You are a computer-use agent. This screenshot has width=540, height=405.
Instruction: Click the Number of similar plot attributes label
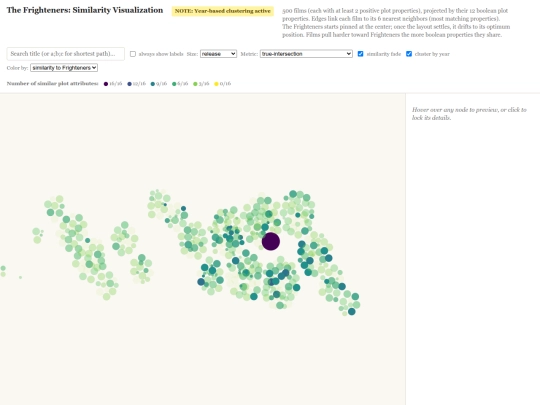click(52, 84)
